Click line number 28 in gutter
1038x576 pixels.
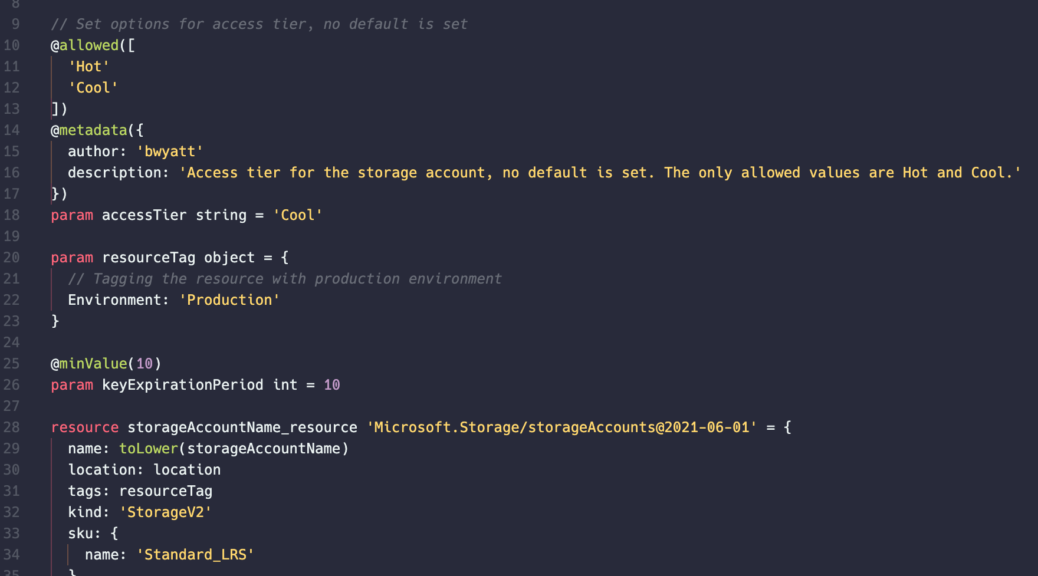pos(11,427)
